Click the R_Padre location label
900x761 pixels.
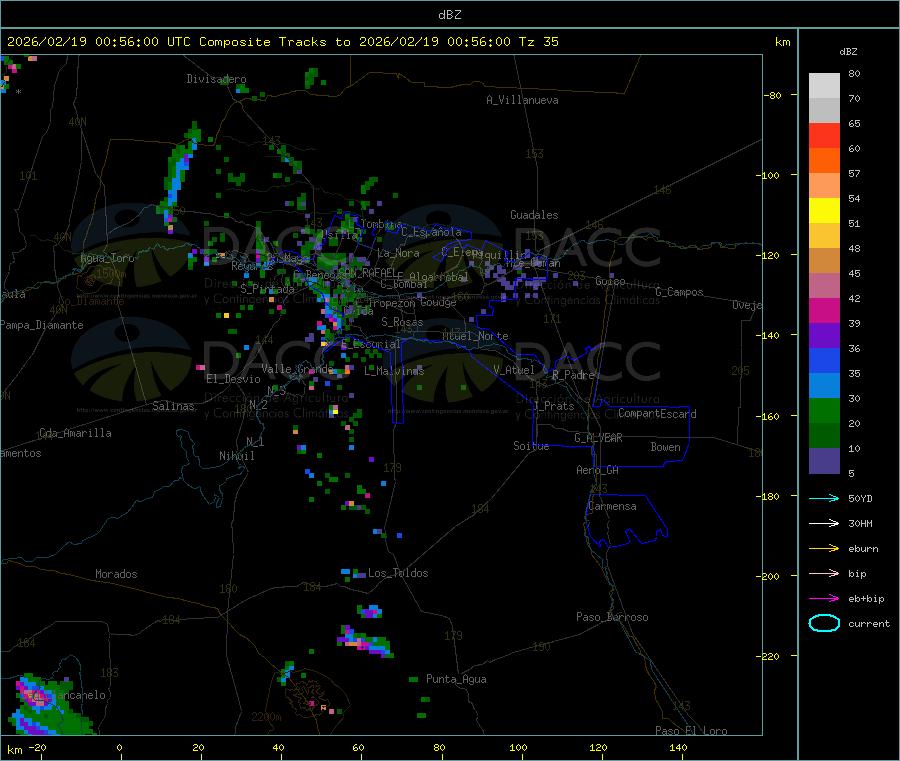573,375
